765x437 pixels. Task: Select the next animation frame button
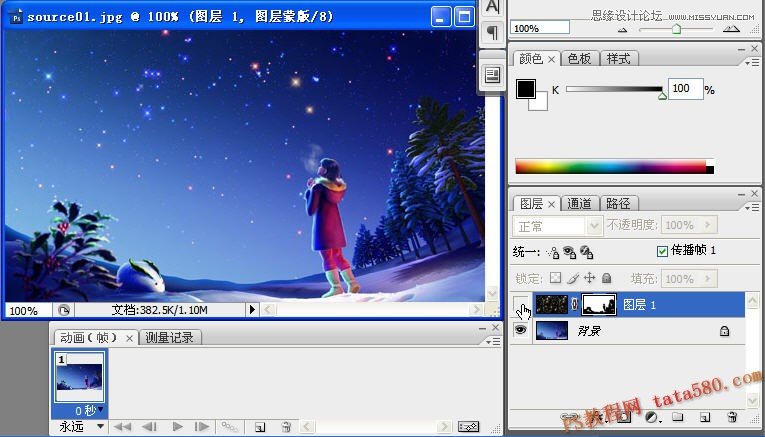tap(201, 427)
